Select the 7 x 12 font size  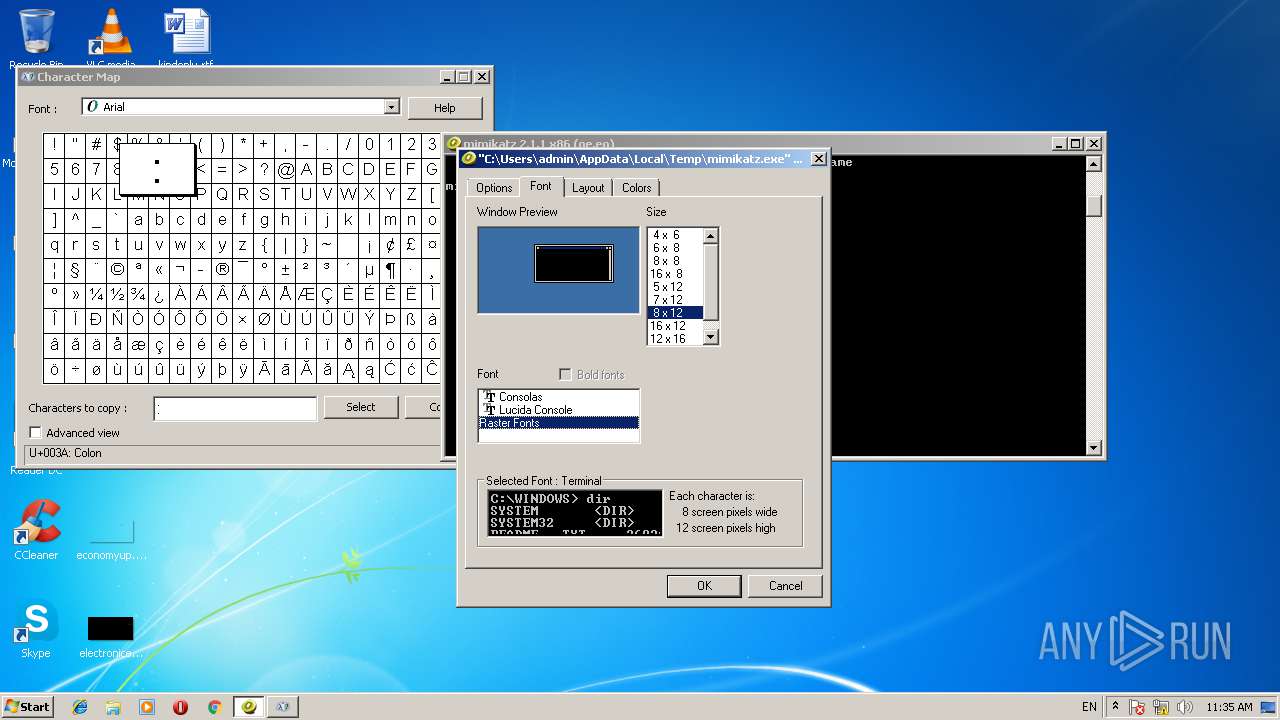(675, 300)
